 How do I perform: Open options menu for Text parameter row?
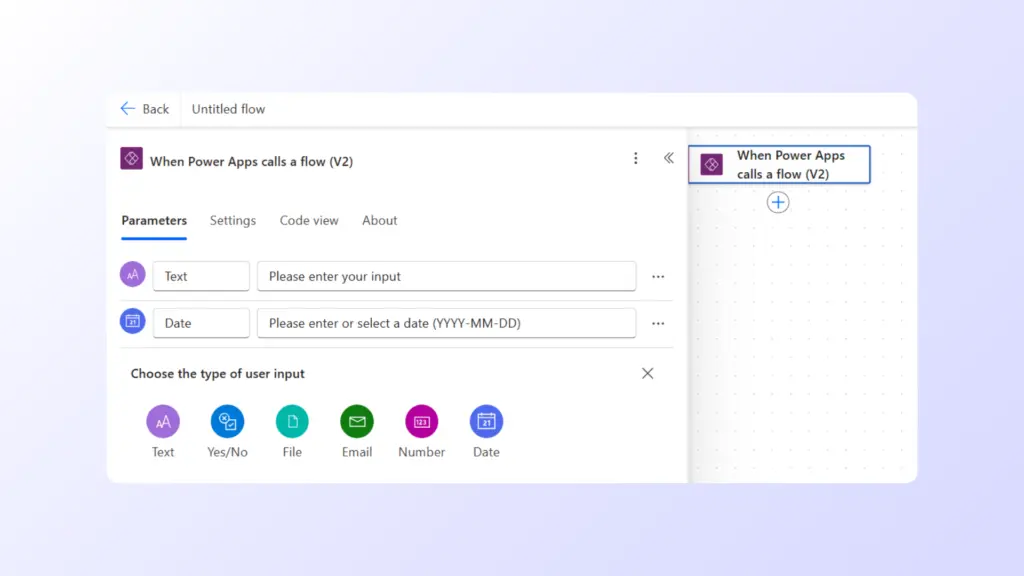click(x=658, y=277)
